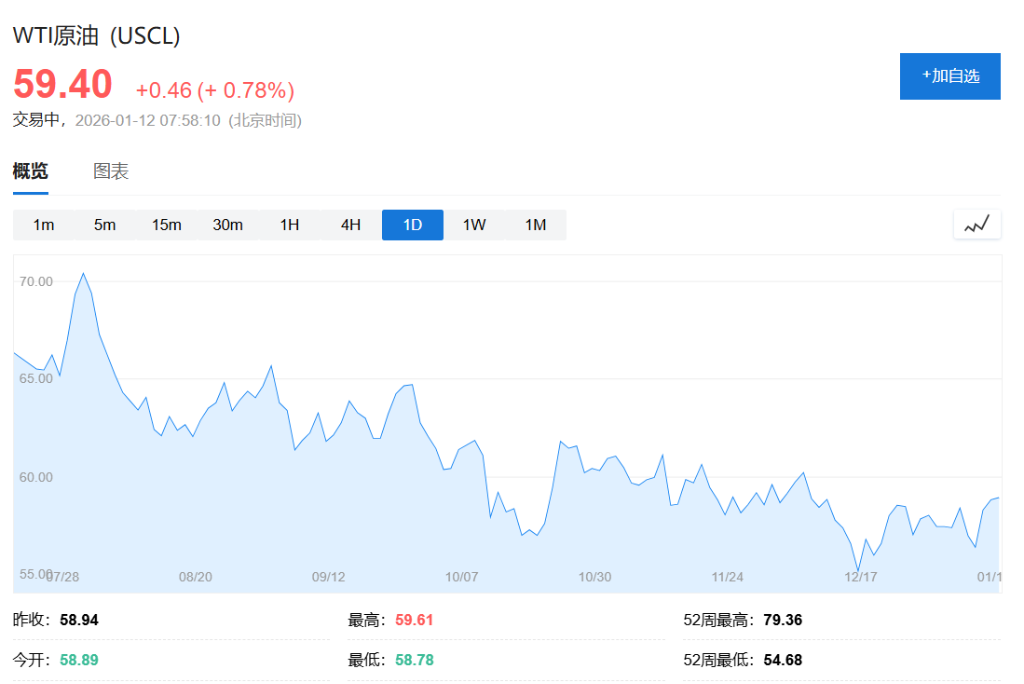This screenshot has width=1024, height=684.
Task: Click the WTI原油 (USCL) title
Action: pos(97,35)
